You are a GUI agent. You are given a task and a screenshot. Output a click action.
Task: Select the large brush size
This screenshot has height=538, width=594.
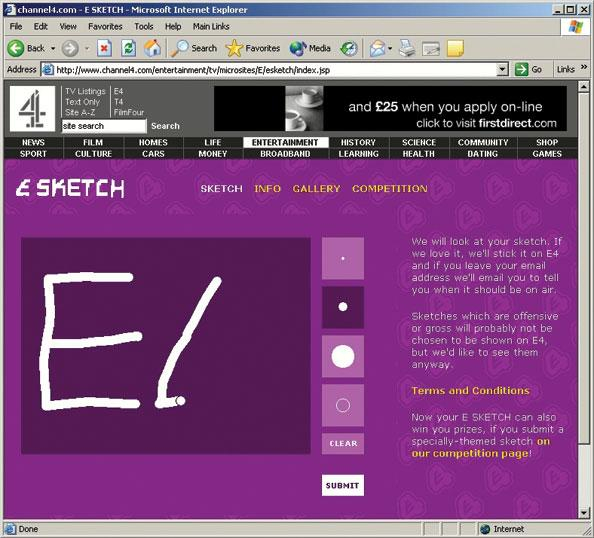pos(343,356)
